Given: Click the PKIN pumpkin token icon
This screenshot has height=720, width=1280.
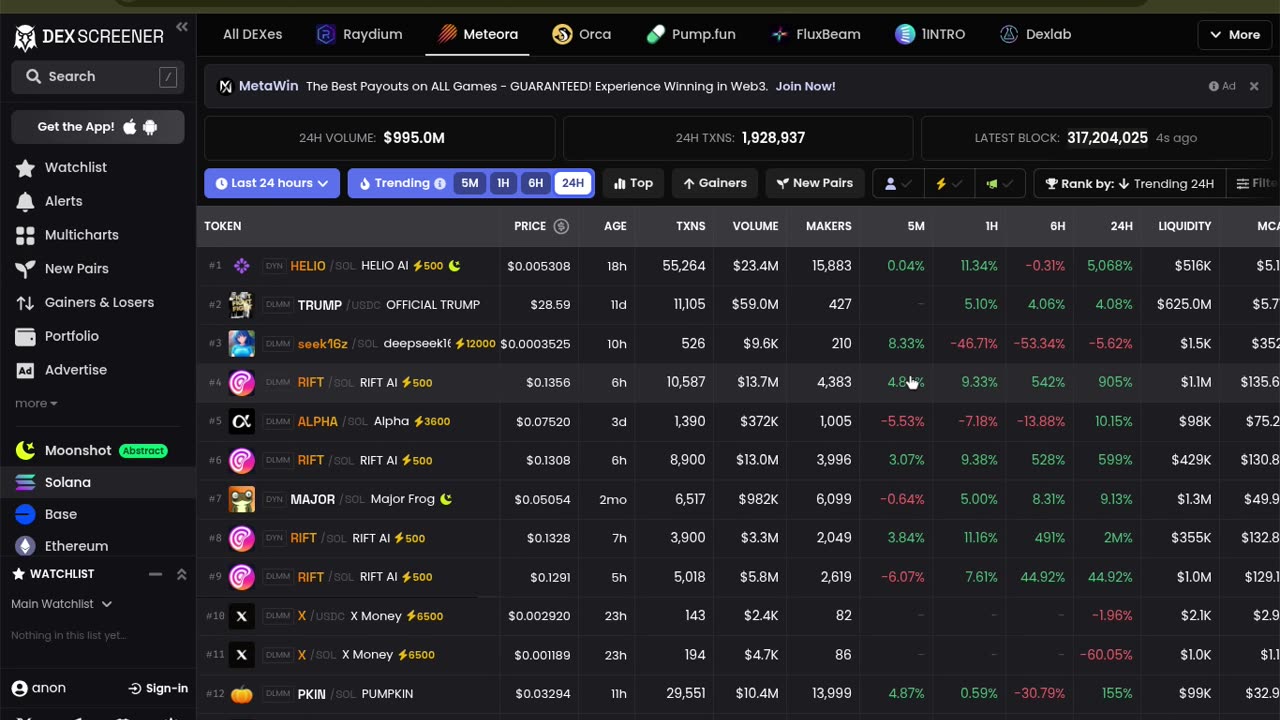Looking at the screenshot, I should (241, 694).
